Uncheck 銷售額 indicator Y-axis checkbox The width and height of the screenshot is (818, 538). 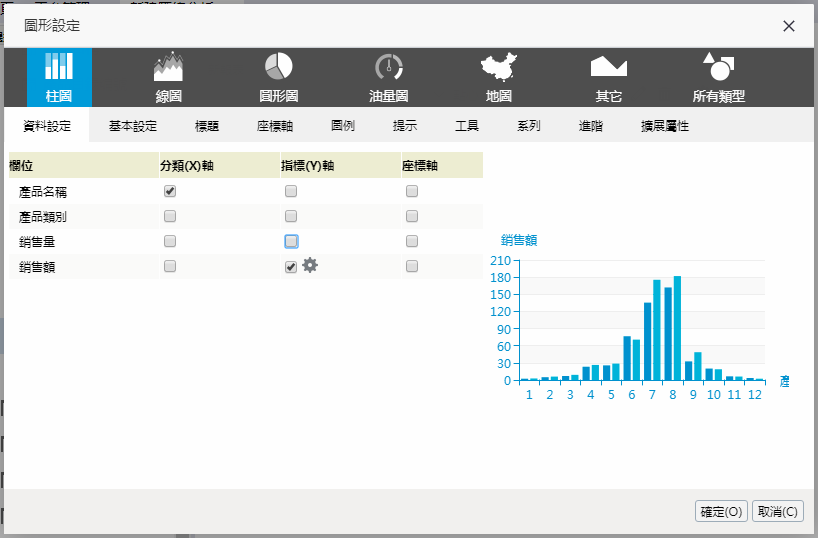(x=291, y=267)
